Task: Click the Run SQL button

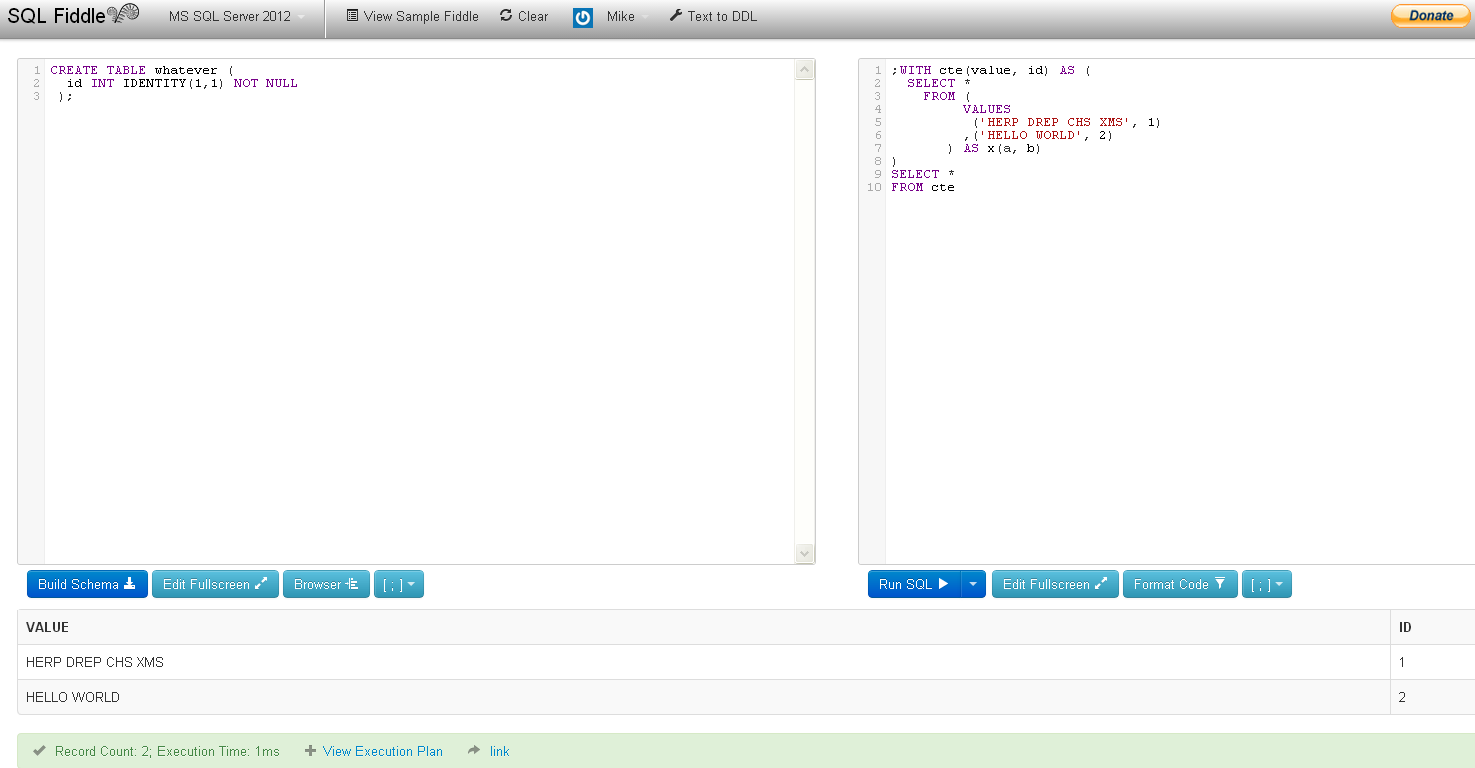Action: click(914, 584)
